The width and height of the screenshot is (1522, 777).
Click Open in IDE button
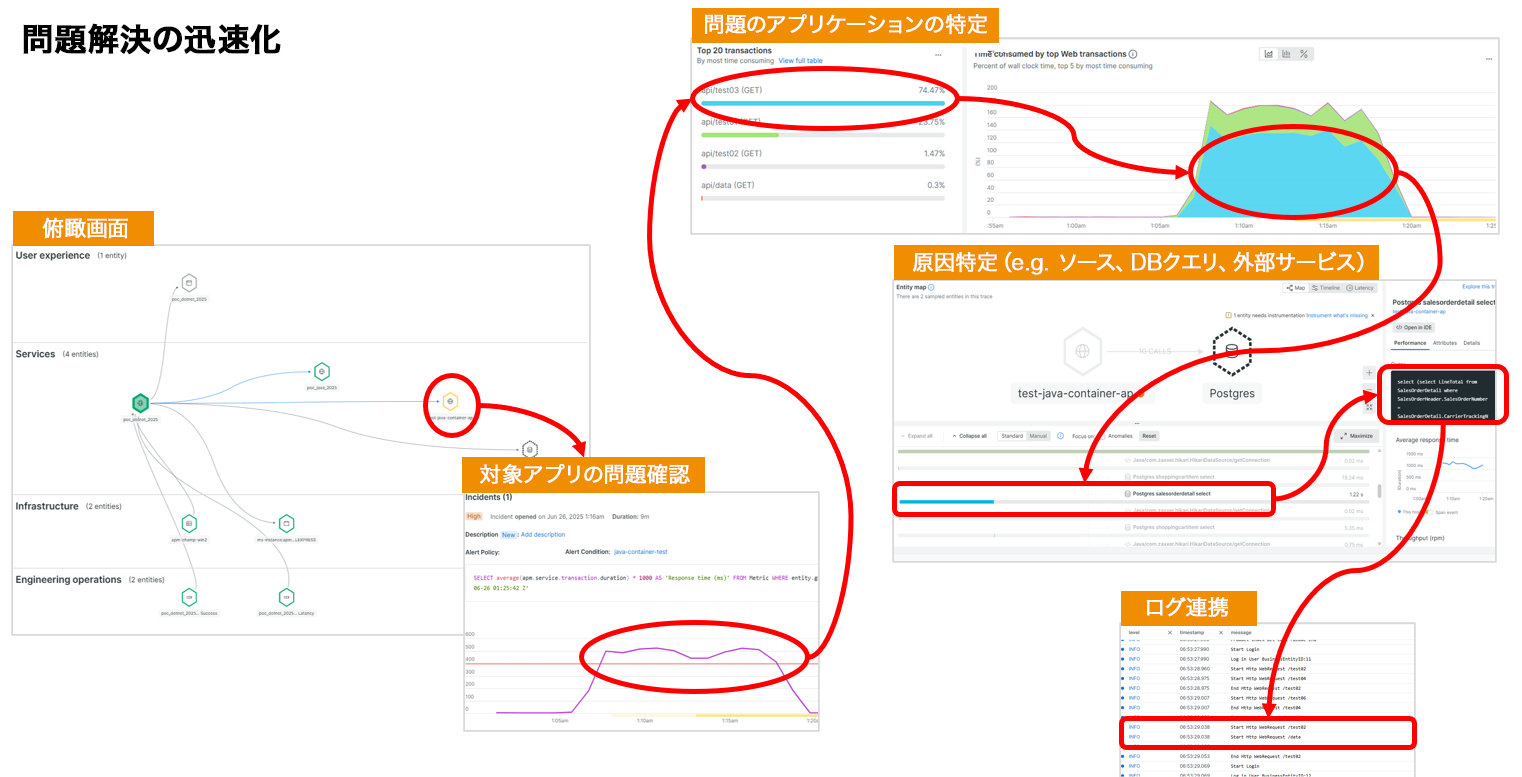coord(1413,327)
